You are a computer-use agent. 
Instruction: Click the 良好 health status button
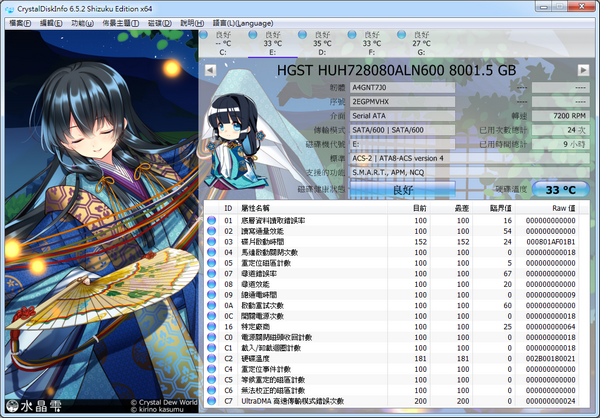point(403,189)
